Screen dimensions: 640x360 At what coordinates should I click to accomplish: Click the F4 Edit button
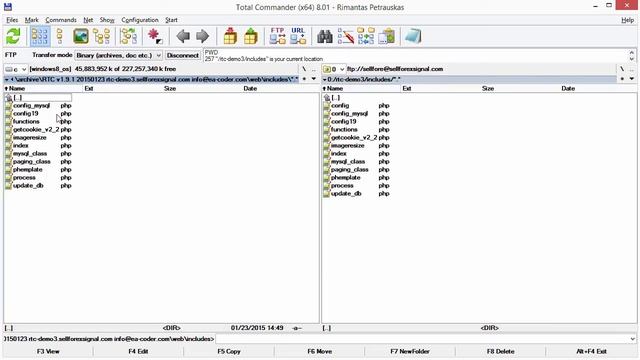138,351
